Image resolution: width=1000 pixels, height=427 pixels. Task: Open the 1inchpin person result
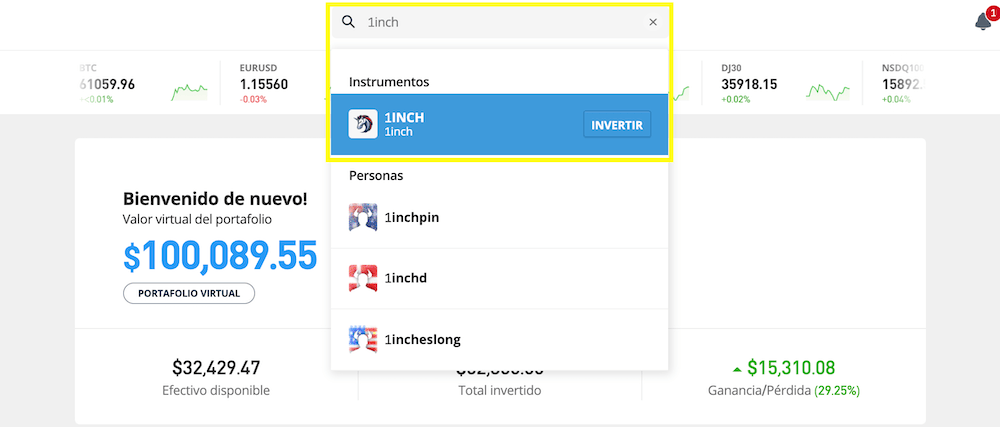(x=499, y=217)
